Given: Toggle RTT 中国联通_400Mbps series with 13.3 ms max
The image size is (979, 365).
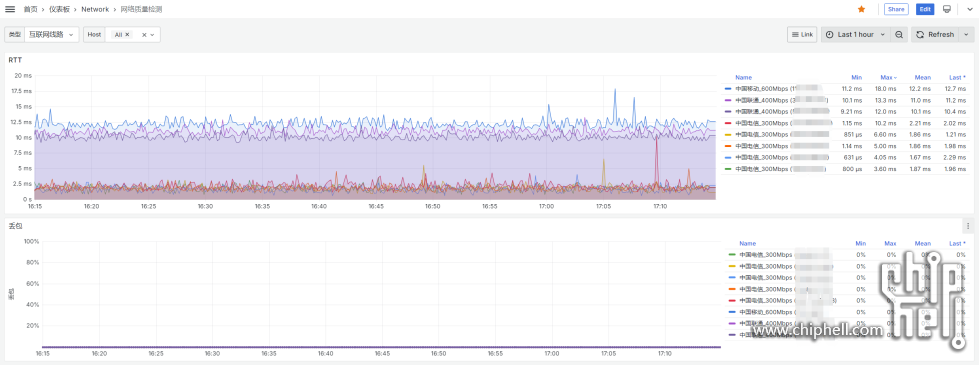Looking at the screenshot, I should click(x=782, y=100).
